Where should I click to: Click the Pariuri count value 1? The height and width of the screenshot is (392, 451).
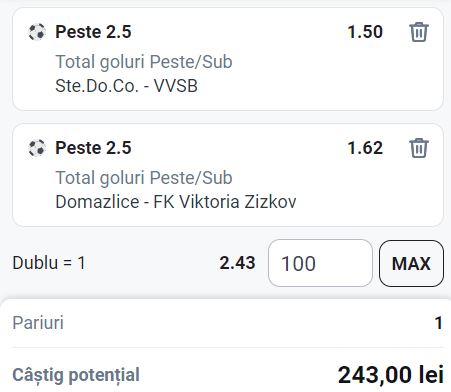click(x=439, y=323)
